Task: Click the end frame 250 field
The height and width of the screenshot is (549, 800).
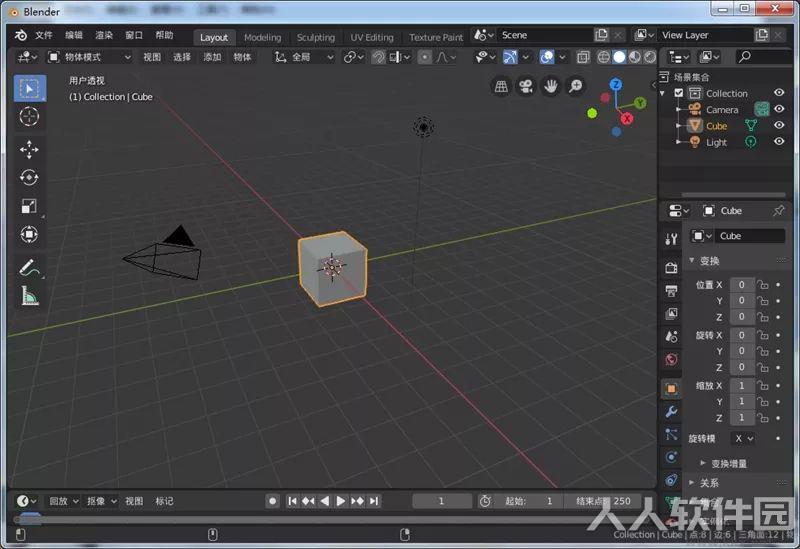Action: click(603, 501)
